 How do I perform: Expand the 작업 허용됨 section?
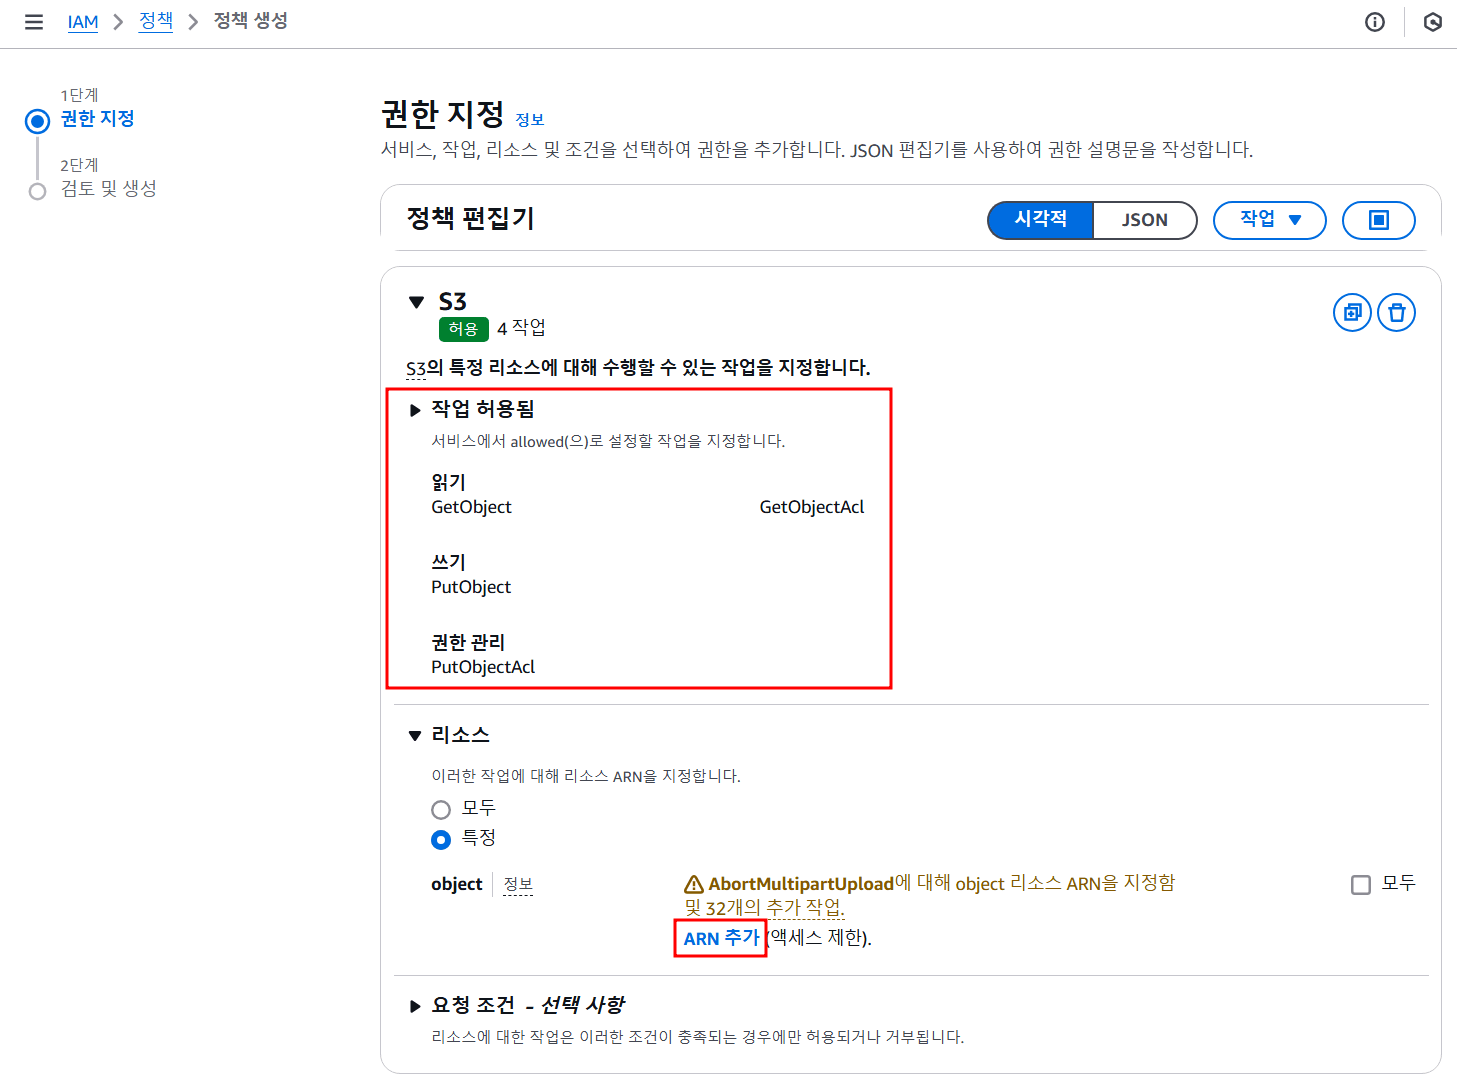[x=415, y=410]
